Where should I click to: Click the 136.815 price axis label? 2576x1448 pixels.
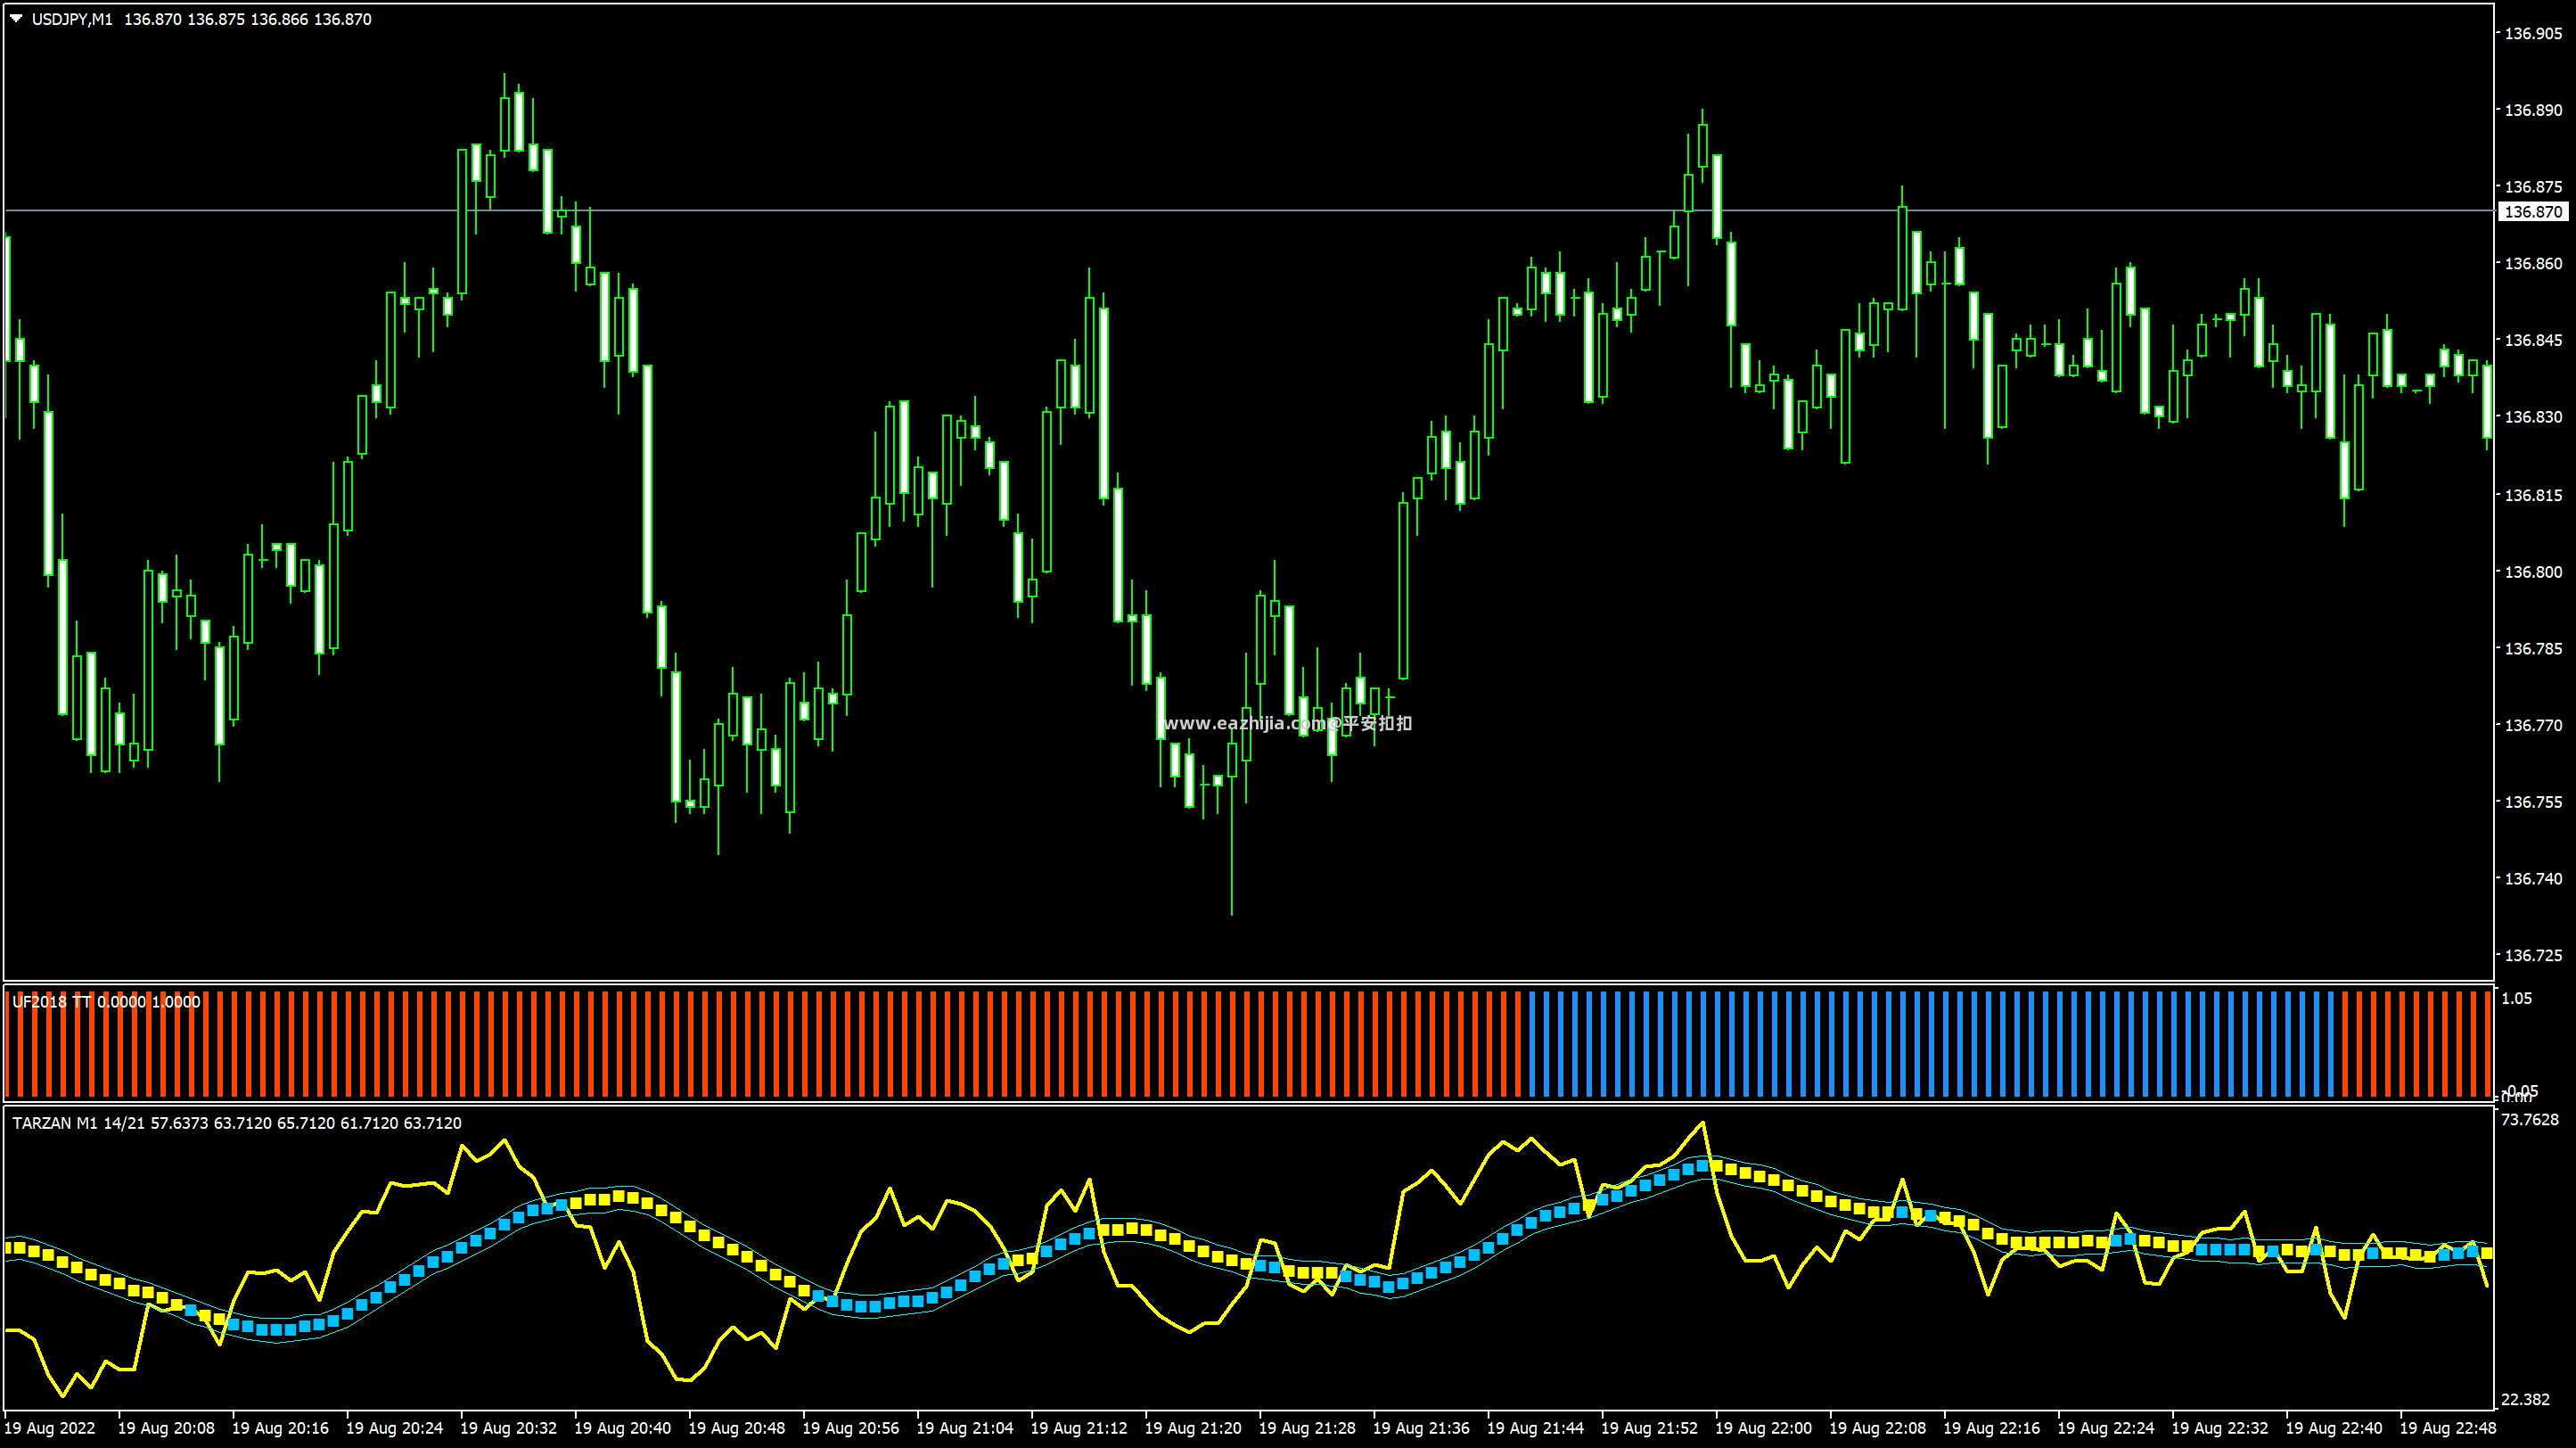coord(2533,495)
